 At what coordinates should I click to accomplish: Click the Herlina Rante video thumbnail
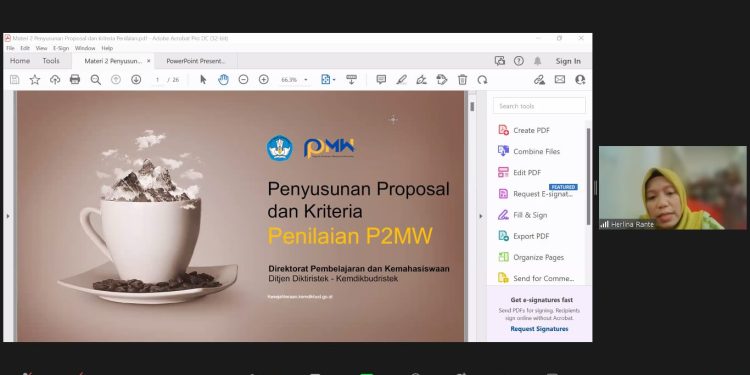pyautogui.click(x=673, y=188)
